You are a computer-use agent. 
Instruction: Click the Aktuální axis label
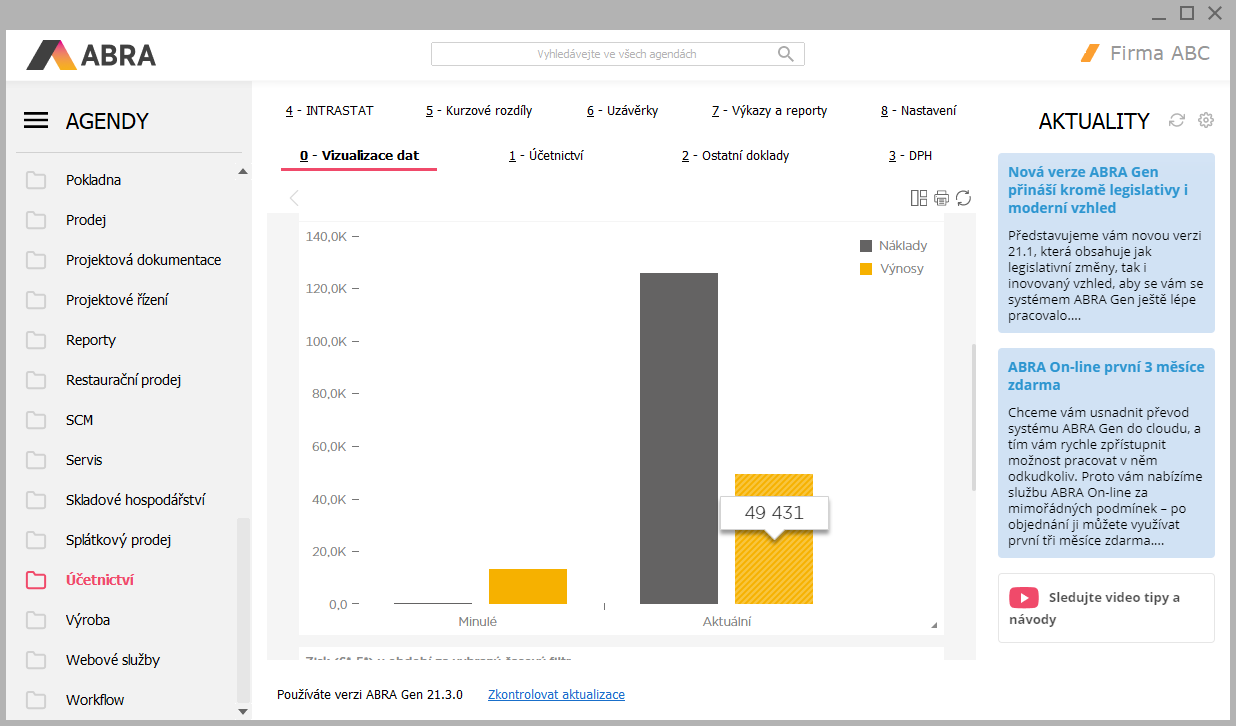click(727, 621)
